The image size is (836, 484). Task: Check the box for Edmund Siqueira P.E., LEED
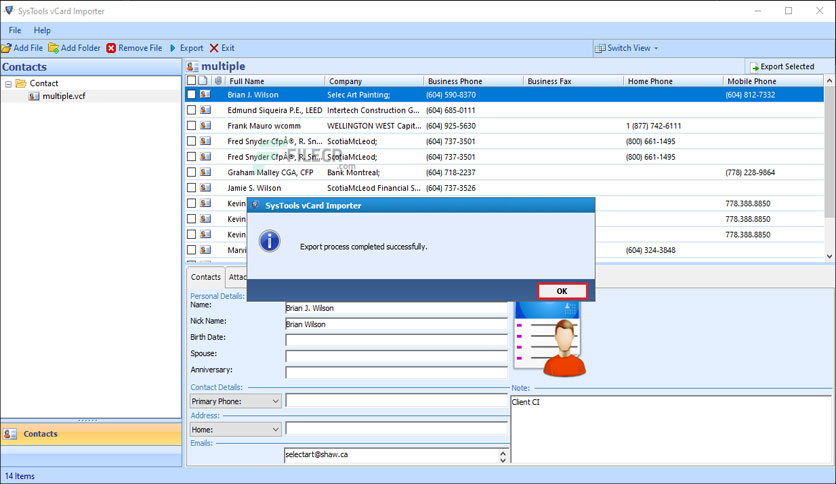pos(191,110)
